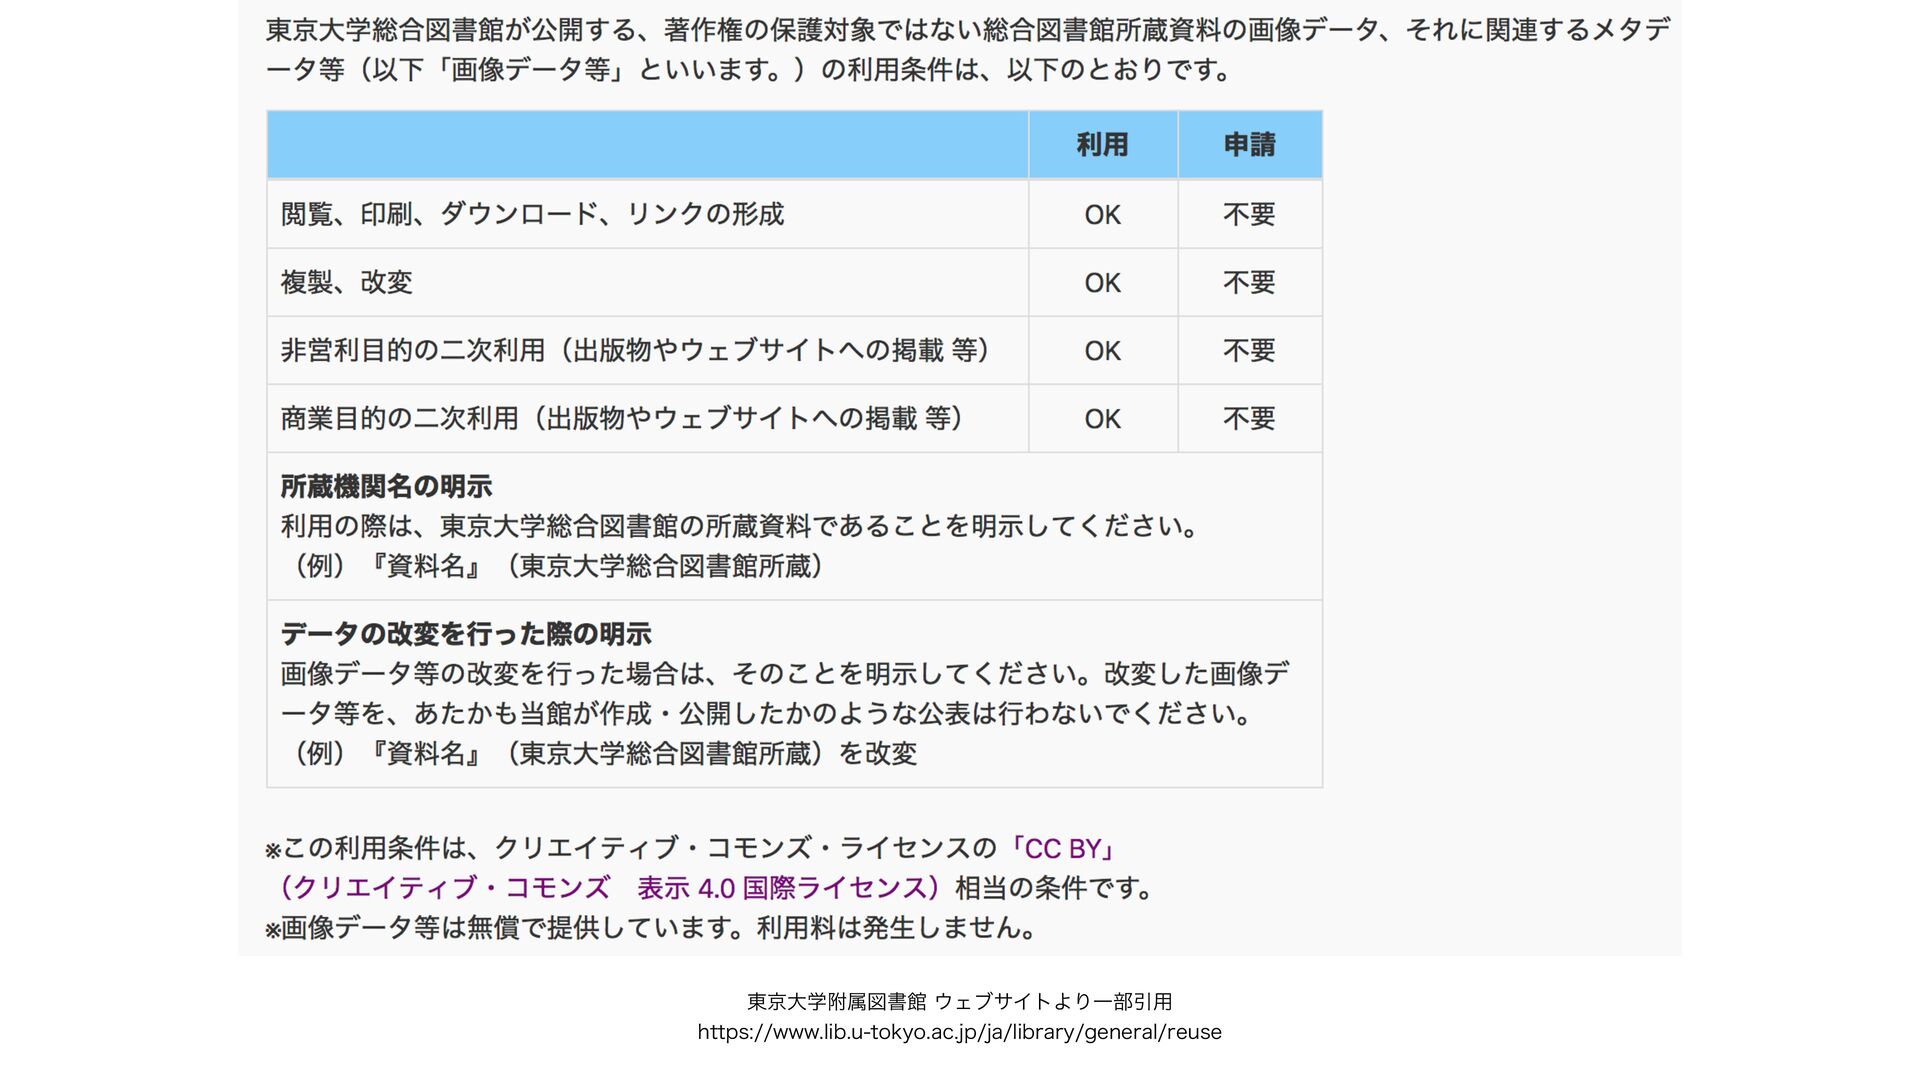Click the 複製、改変 row label
1920x1080 pixels.
pos(346,282)
